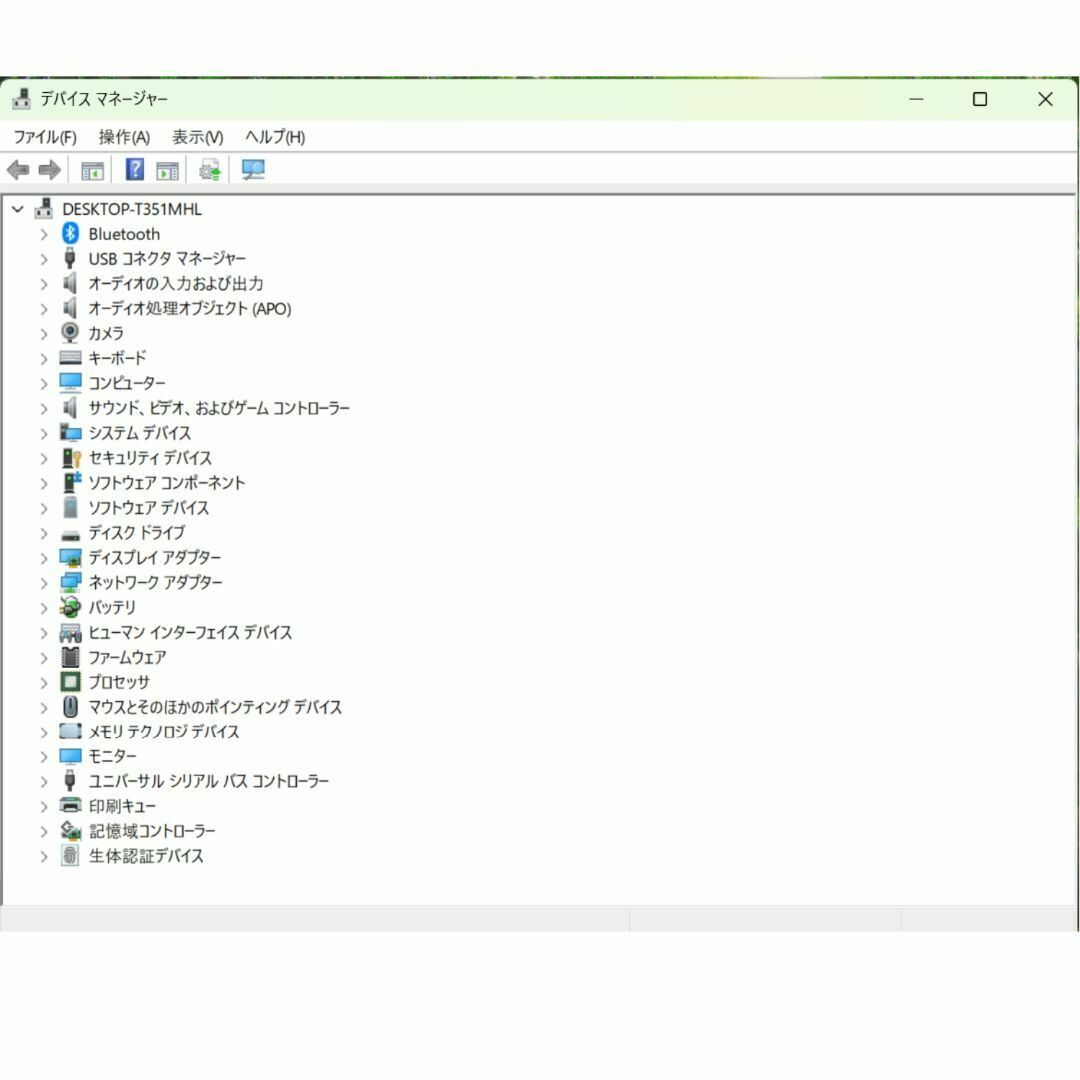
Task: Click the ディスプレイ アダプター icon
Action: (x=70, y=557)
